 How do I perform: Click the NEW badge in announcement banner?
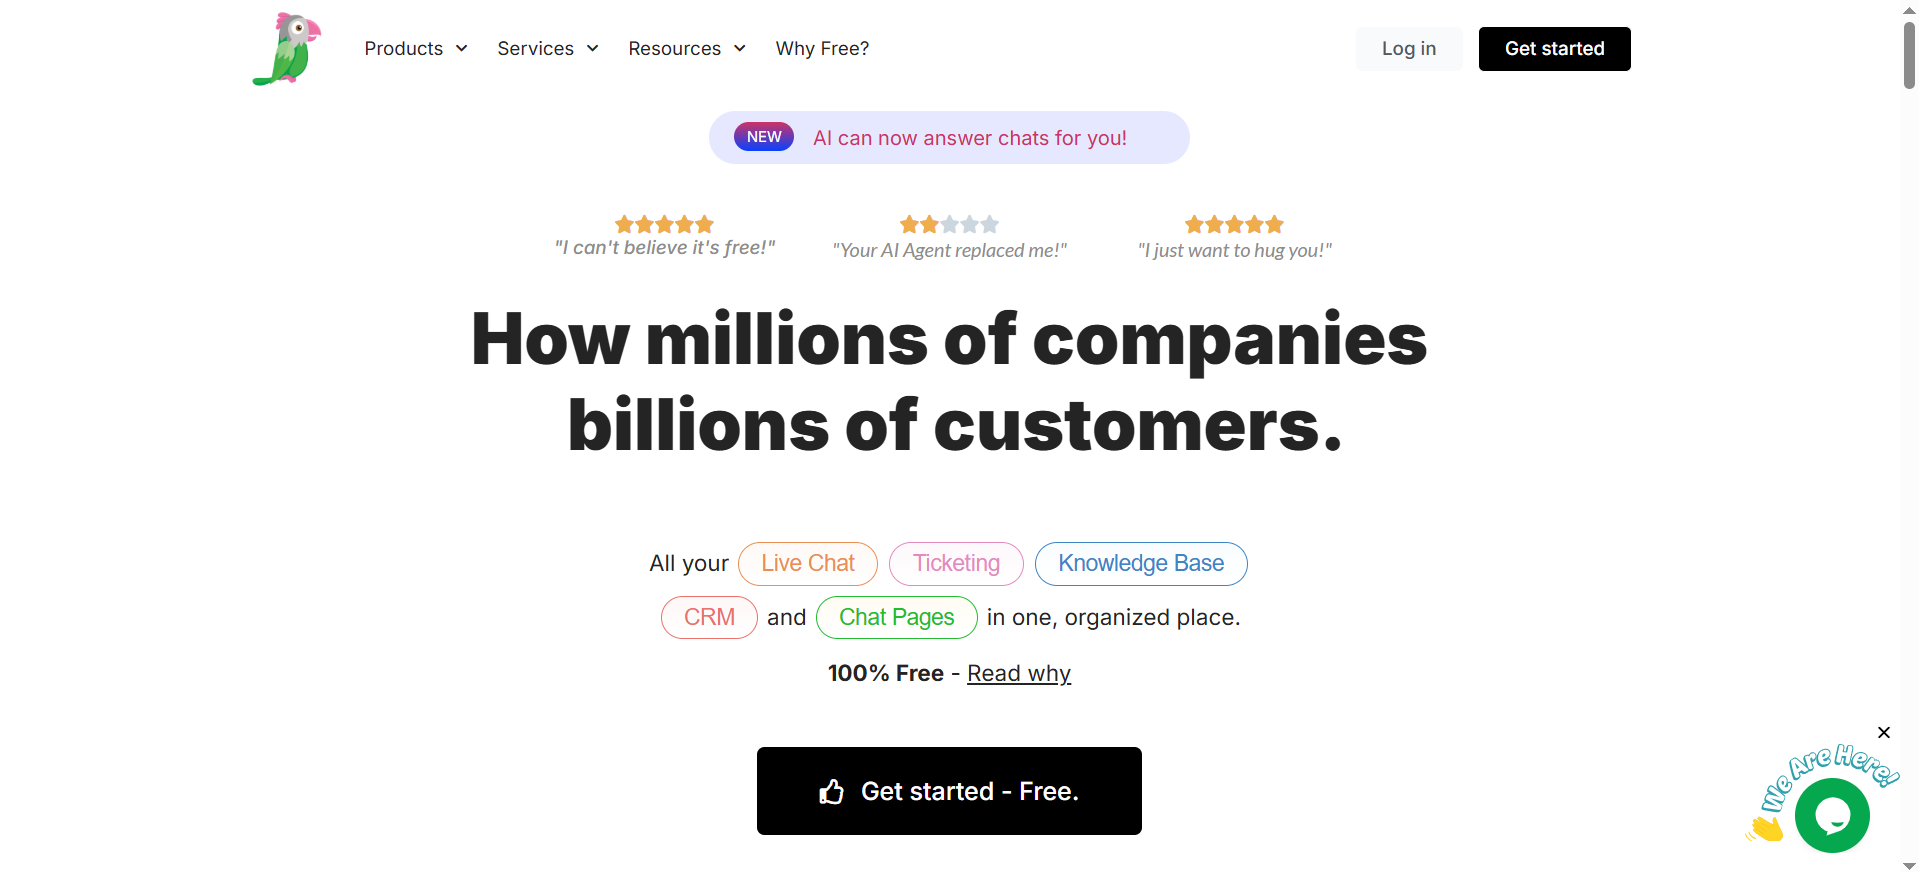tap(764, 137)
